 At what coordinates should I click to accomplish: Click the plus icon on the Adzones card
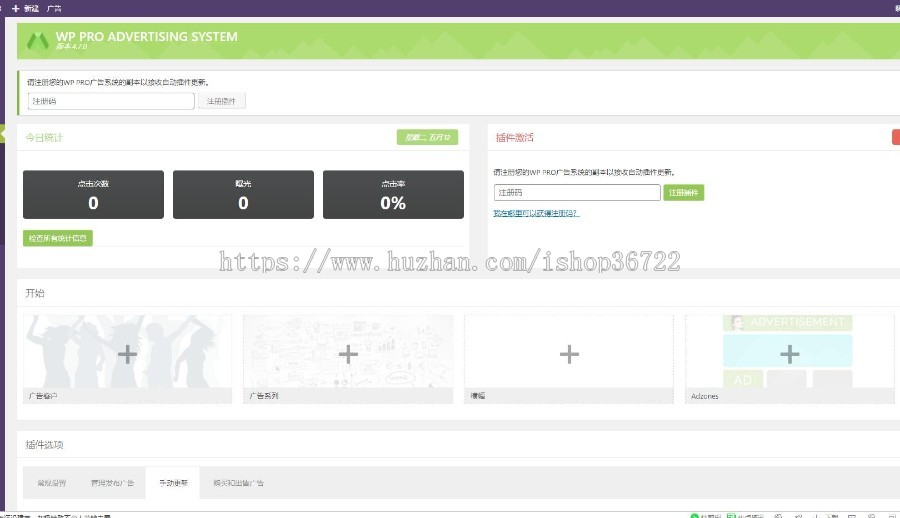pos(789,354)
